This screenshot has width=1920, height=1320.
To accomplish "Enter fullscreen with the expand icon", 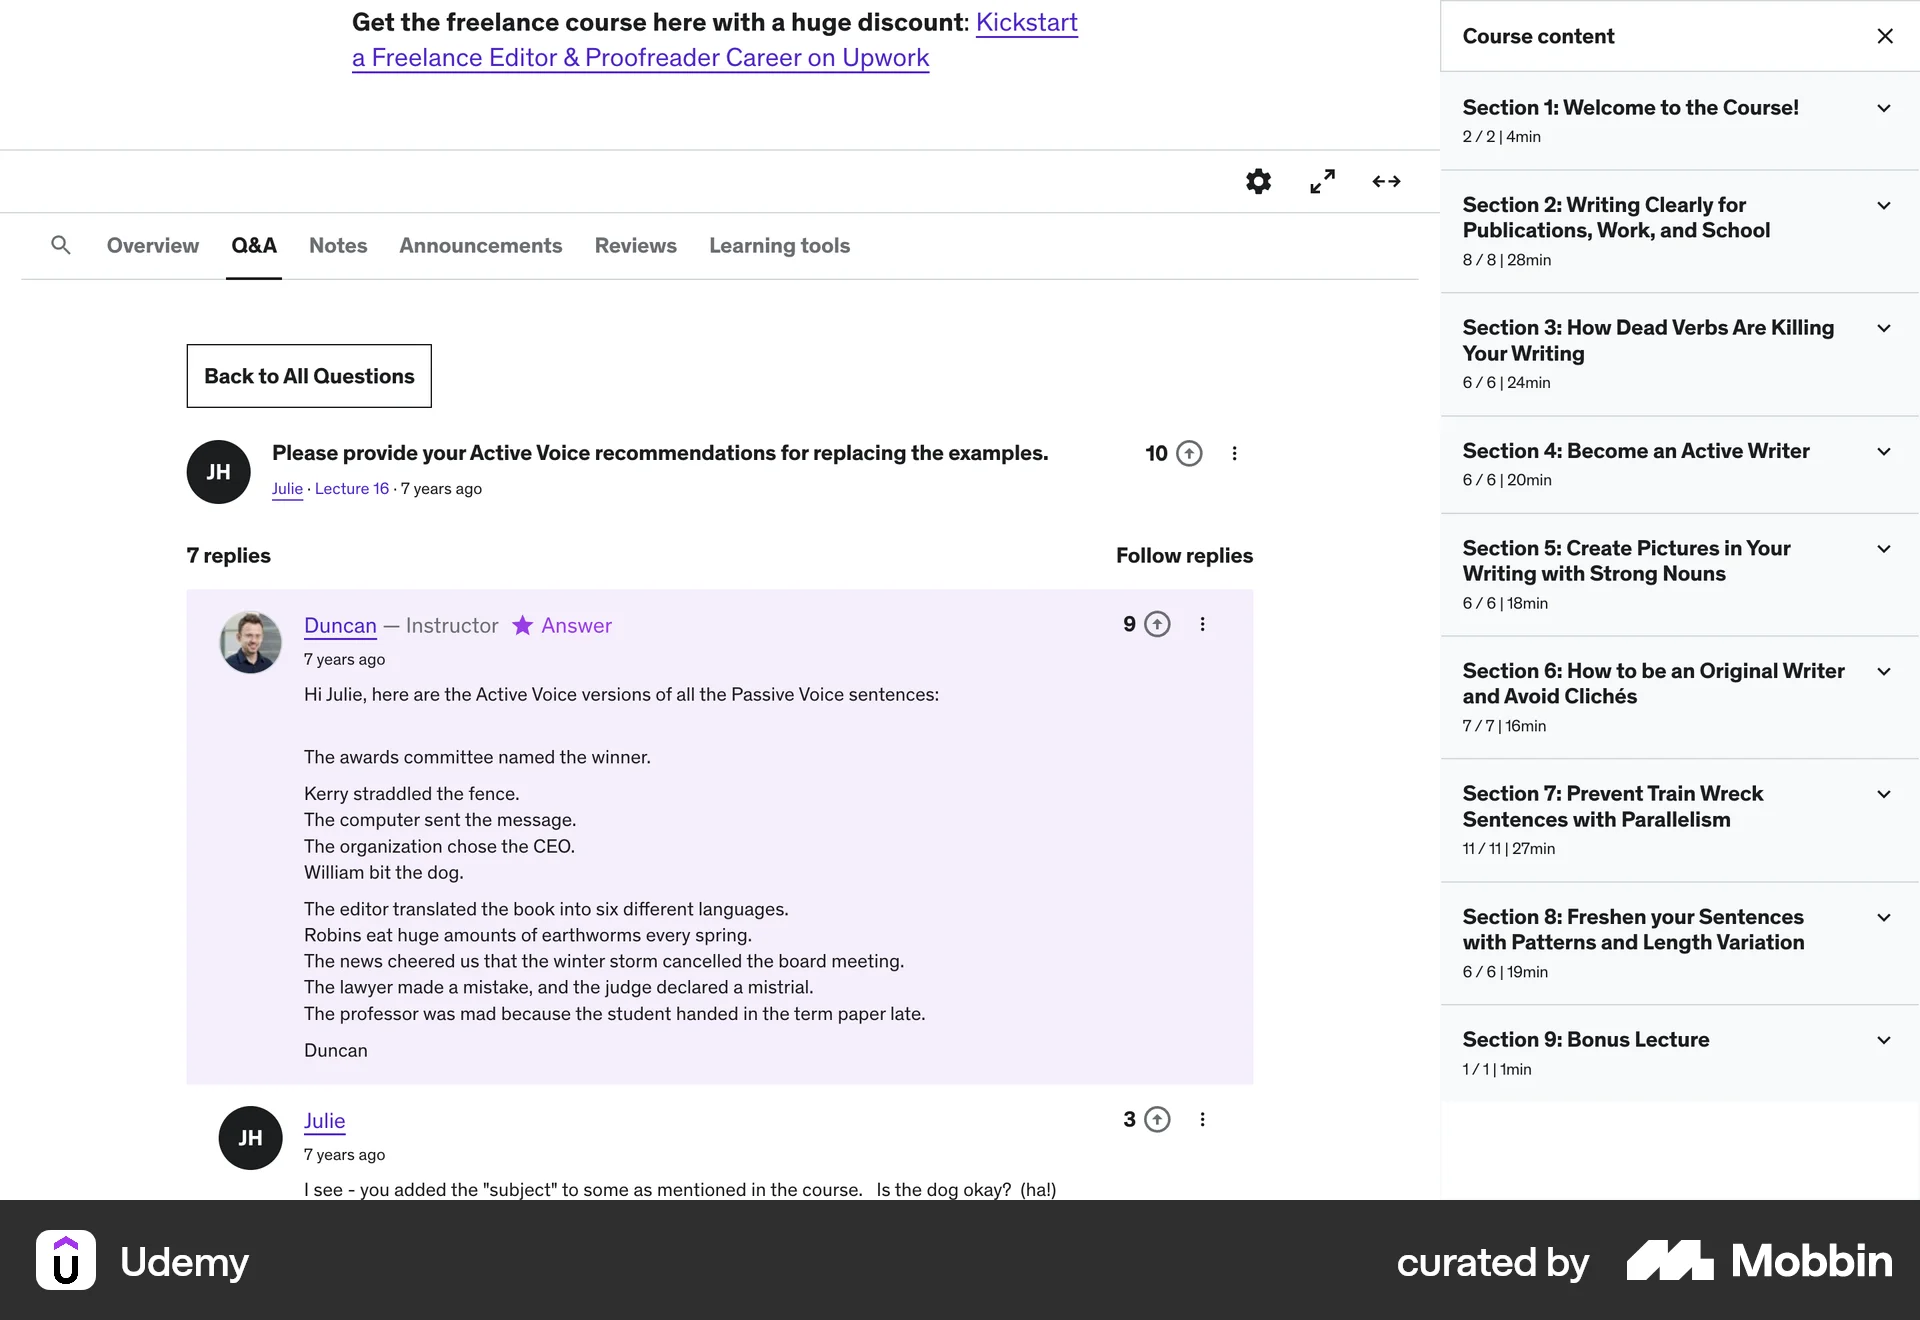I will click(1322, 181).
